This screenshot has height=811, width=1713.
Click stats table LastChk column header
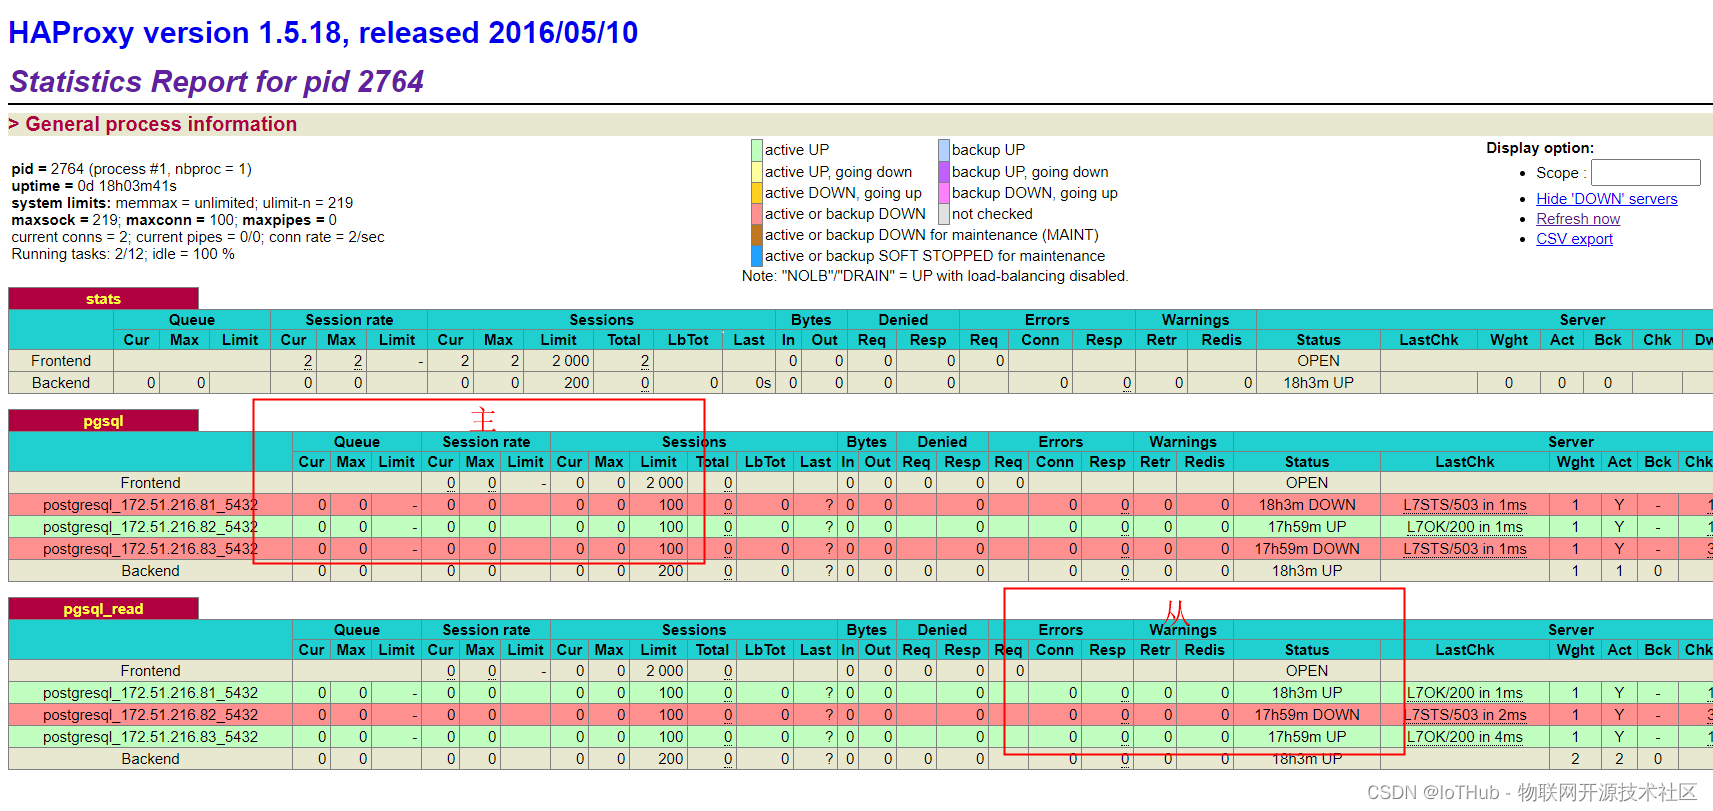[1428, 340]
